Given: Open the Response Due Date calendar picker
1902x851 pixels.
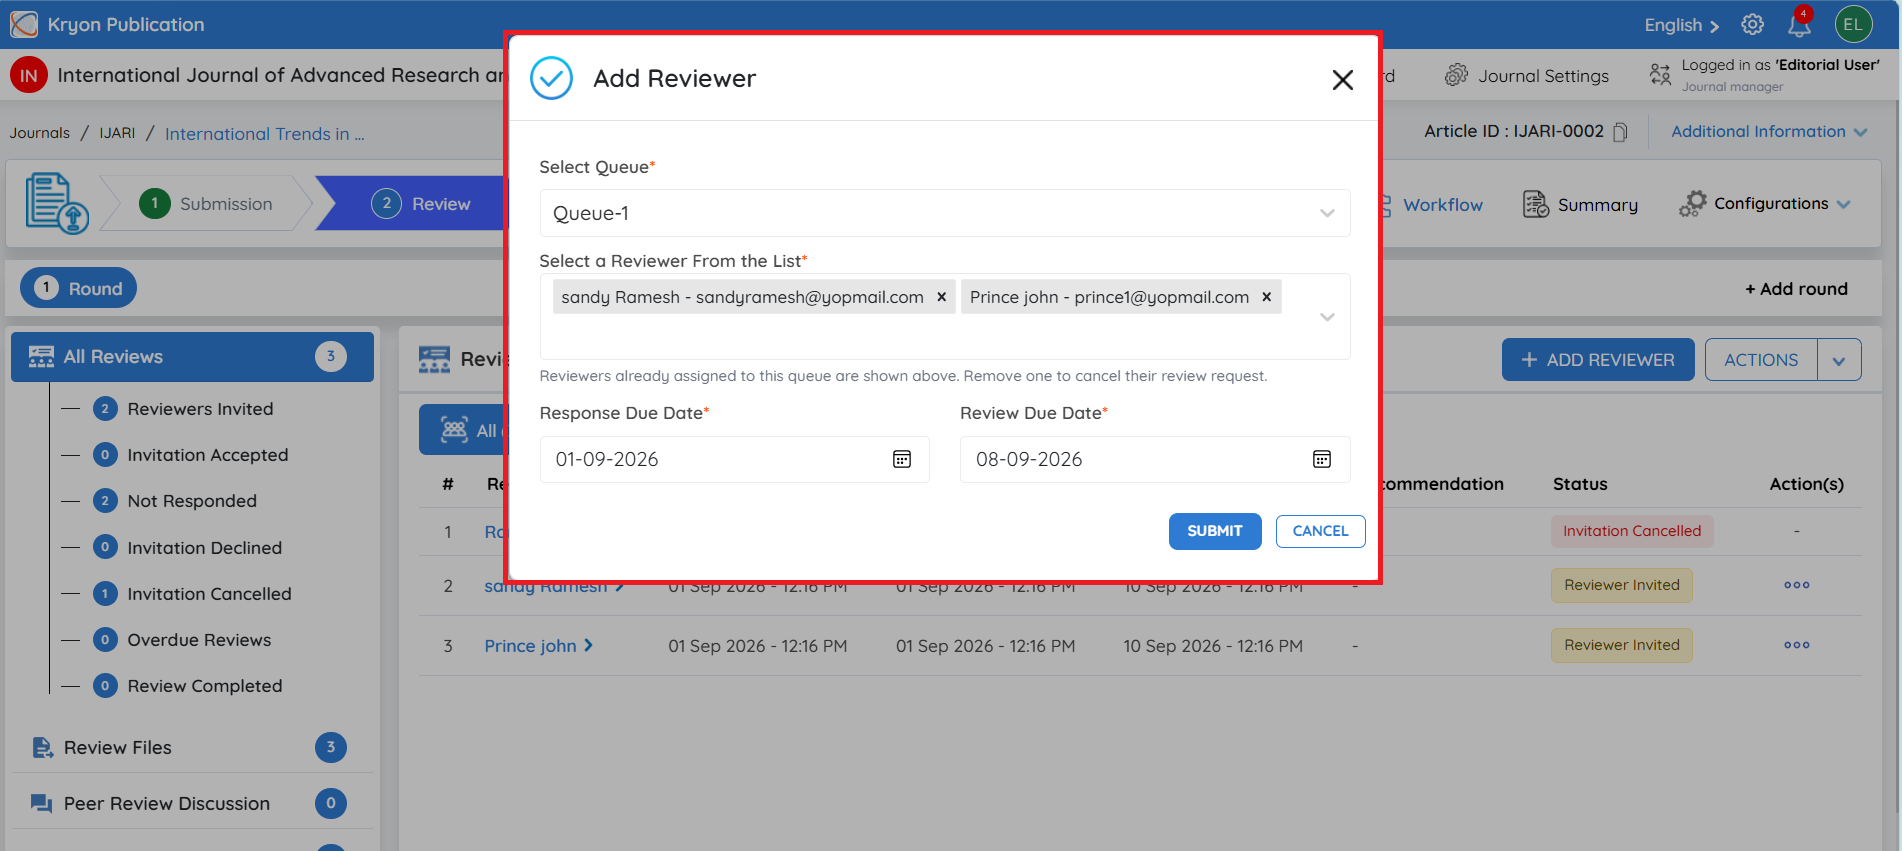Looking at the screenshot, I should 901,459.
